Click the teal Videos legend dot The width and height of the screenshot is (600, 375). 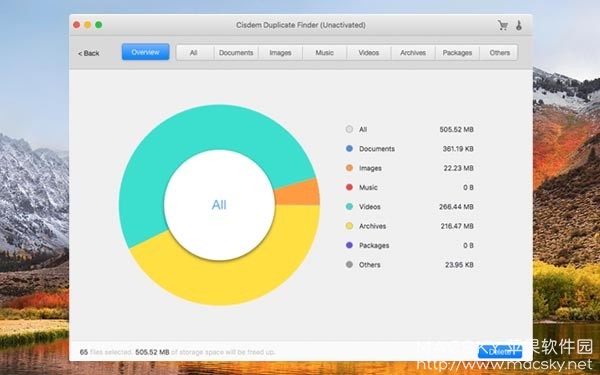click(349, 207)
